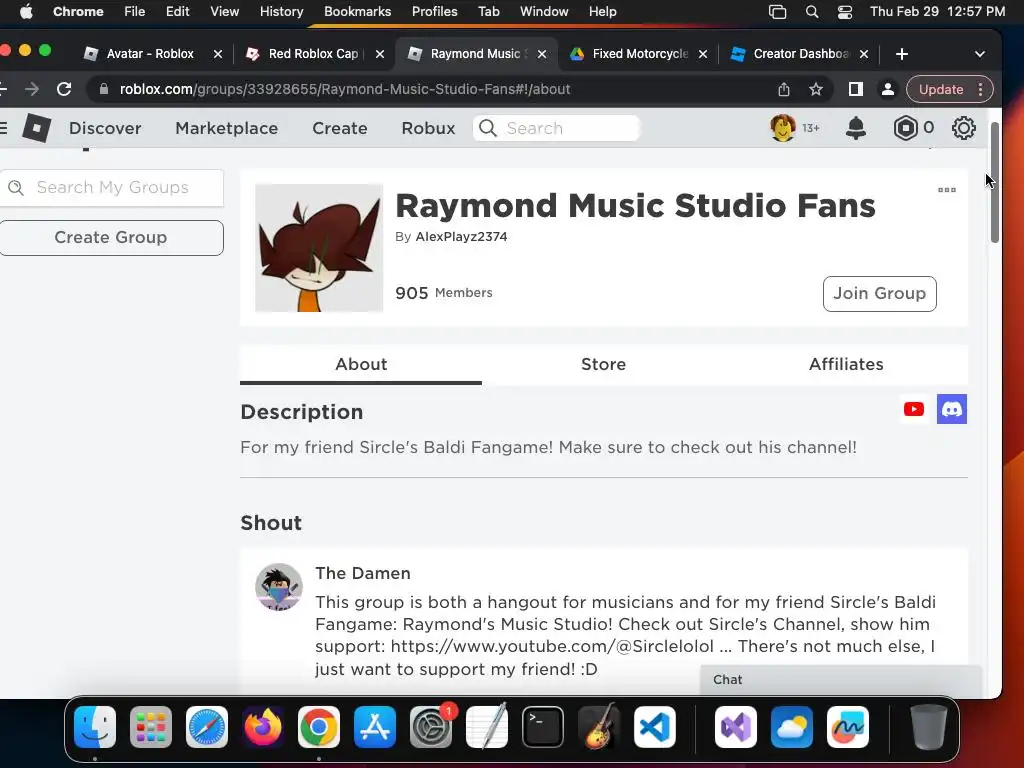Screen dimensions: 1024x768
Task: Focus the Roblox Search field
Action: [556, 128]
